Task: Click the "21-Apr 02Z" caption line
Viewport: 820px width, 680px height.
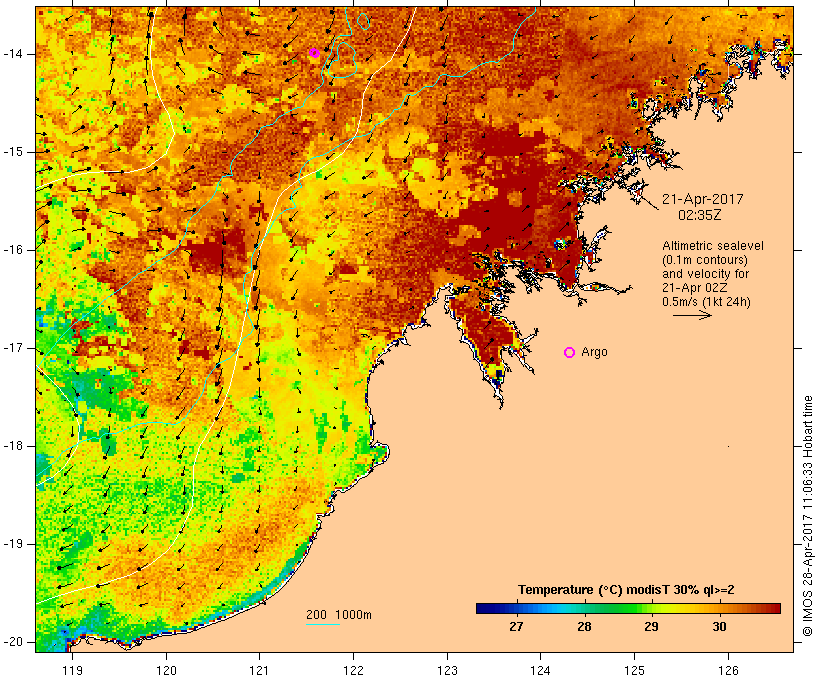Action: (694, 288)
